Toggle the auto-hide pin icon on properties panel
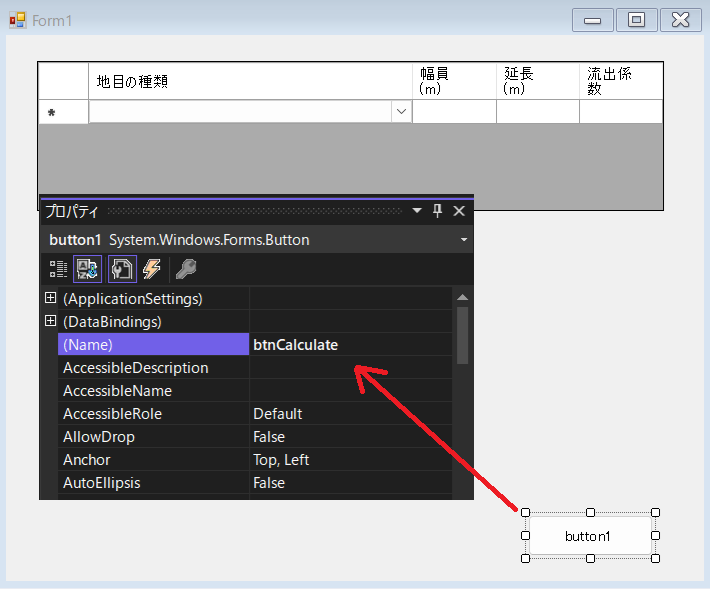Image resolution: width=710 pixels, height=589 pixels. 437,211
